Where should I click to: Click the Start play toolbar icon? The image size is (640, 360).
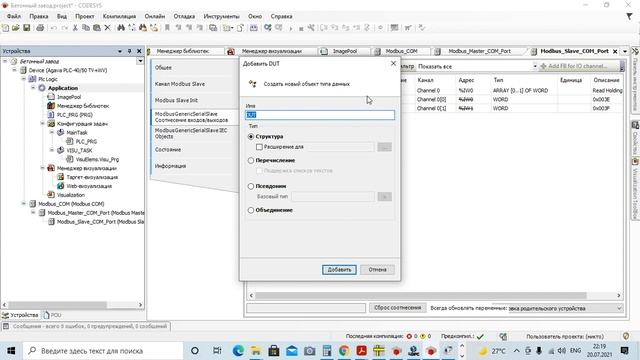point(291,28)
